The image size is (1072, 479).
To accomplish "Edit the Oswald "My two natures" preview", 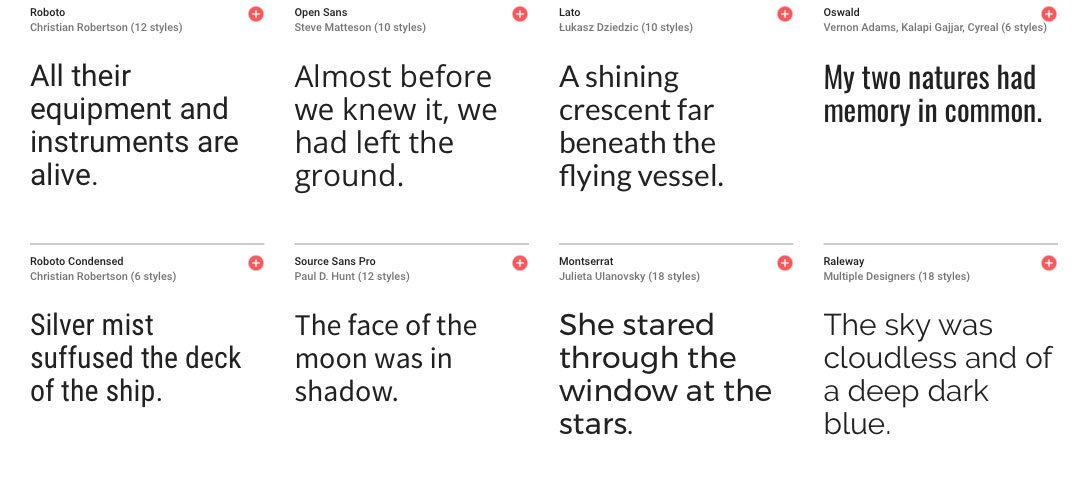I will 933,94.
